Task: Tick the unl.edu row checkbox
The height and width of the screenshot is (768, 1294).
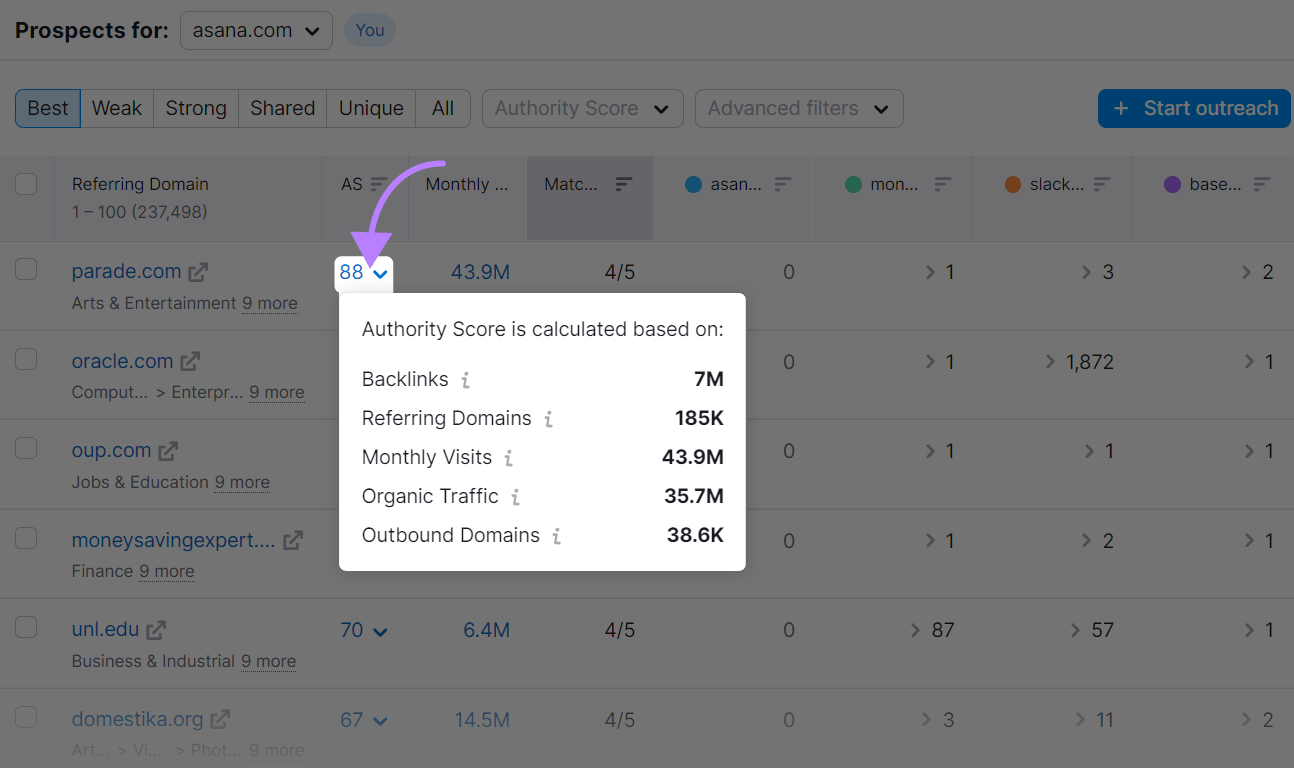Action: [26, 627]
